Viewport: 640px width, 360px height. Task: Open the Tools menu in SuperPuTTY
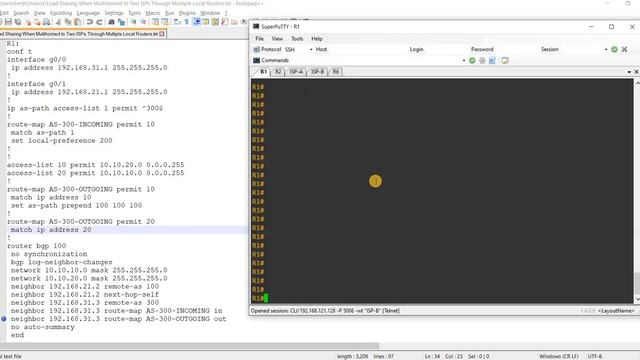[297, 39]
